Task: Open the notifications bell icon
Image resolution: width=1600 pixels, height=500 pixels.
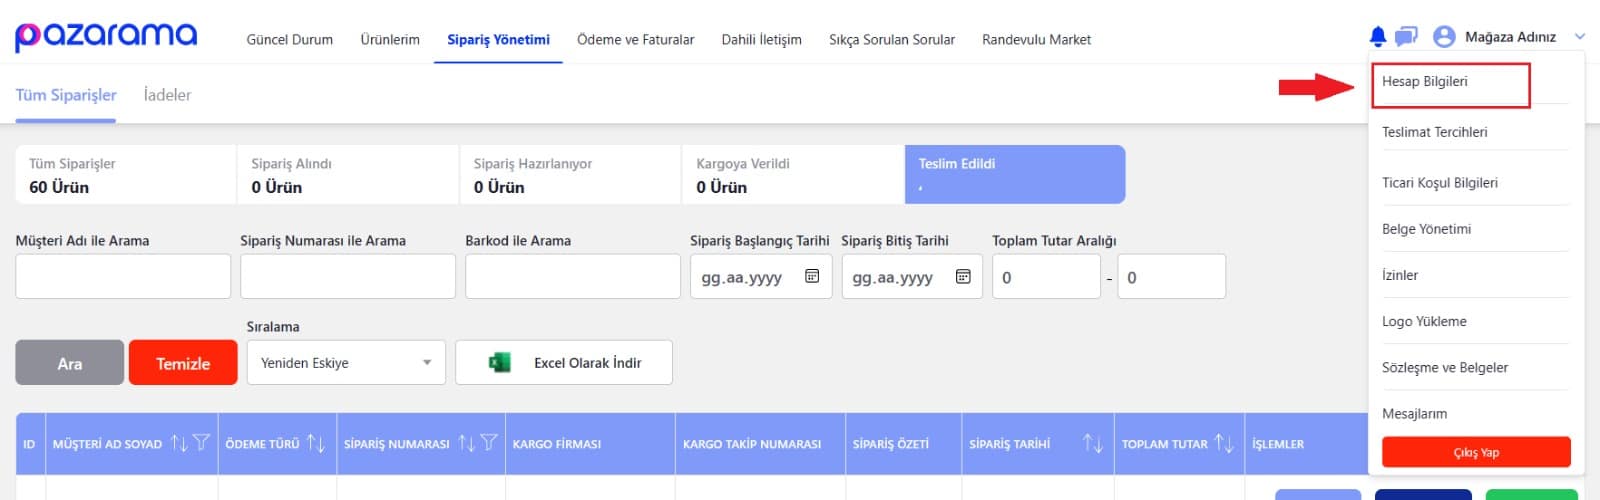Action: [1377, 37]
